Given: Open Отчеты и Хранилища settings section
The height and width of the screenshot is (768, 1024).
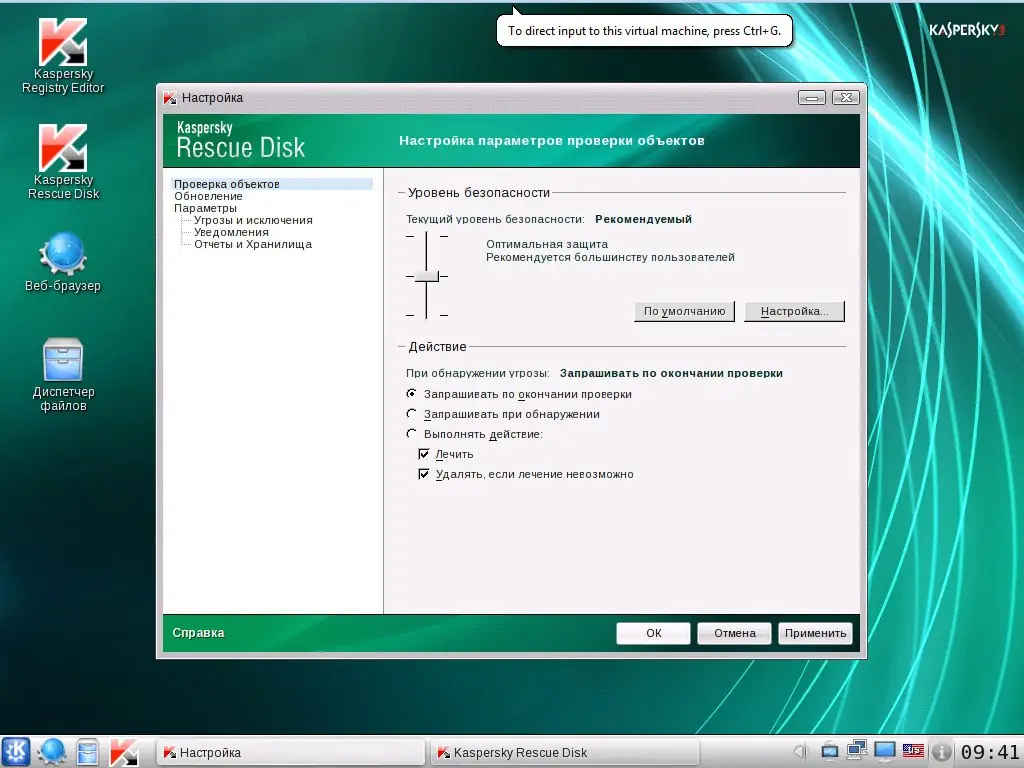Looking at the screenshot, I should 253,244.
